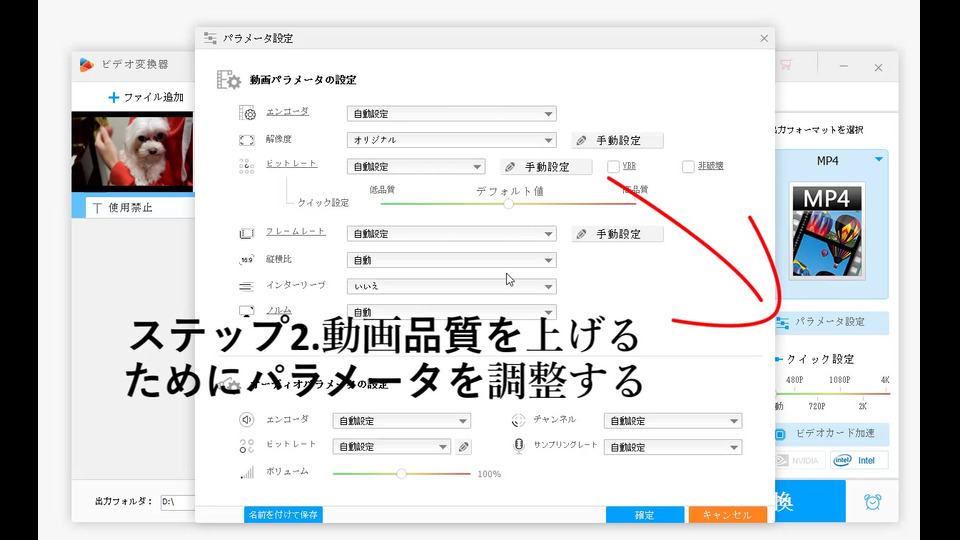This screenshot has width=960, height=540.
Task: Click the video parameter settings header icon
Action: (229, 80)
